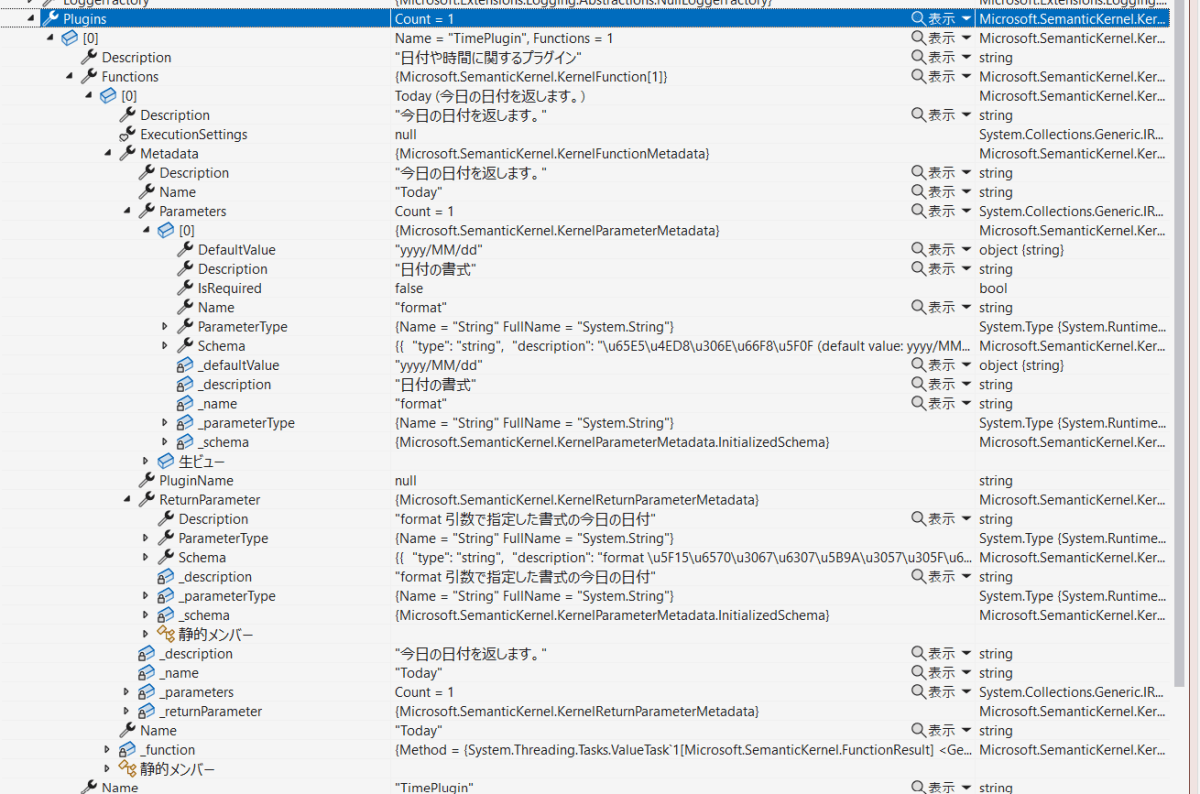Click the wrench icon beside Metadata
This screenshot has height=794, width=1200.
127,154
